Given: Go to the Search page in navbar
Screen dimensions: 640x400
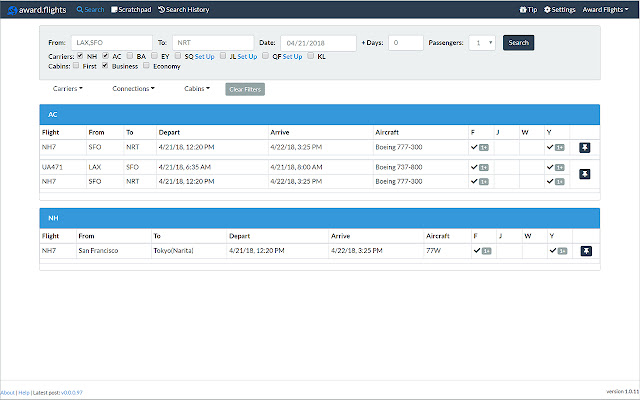Looking at the screenshot, I should pos(90,9).
